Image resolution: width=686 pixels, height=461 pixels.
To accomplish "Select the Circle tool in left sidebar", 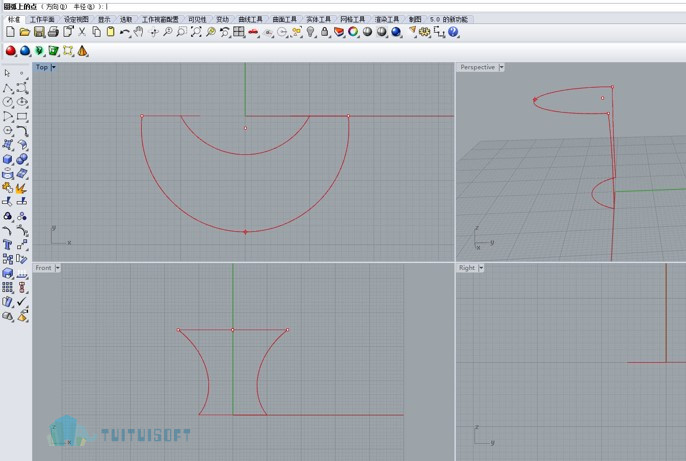I will point(7,102).
